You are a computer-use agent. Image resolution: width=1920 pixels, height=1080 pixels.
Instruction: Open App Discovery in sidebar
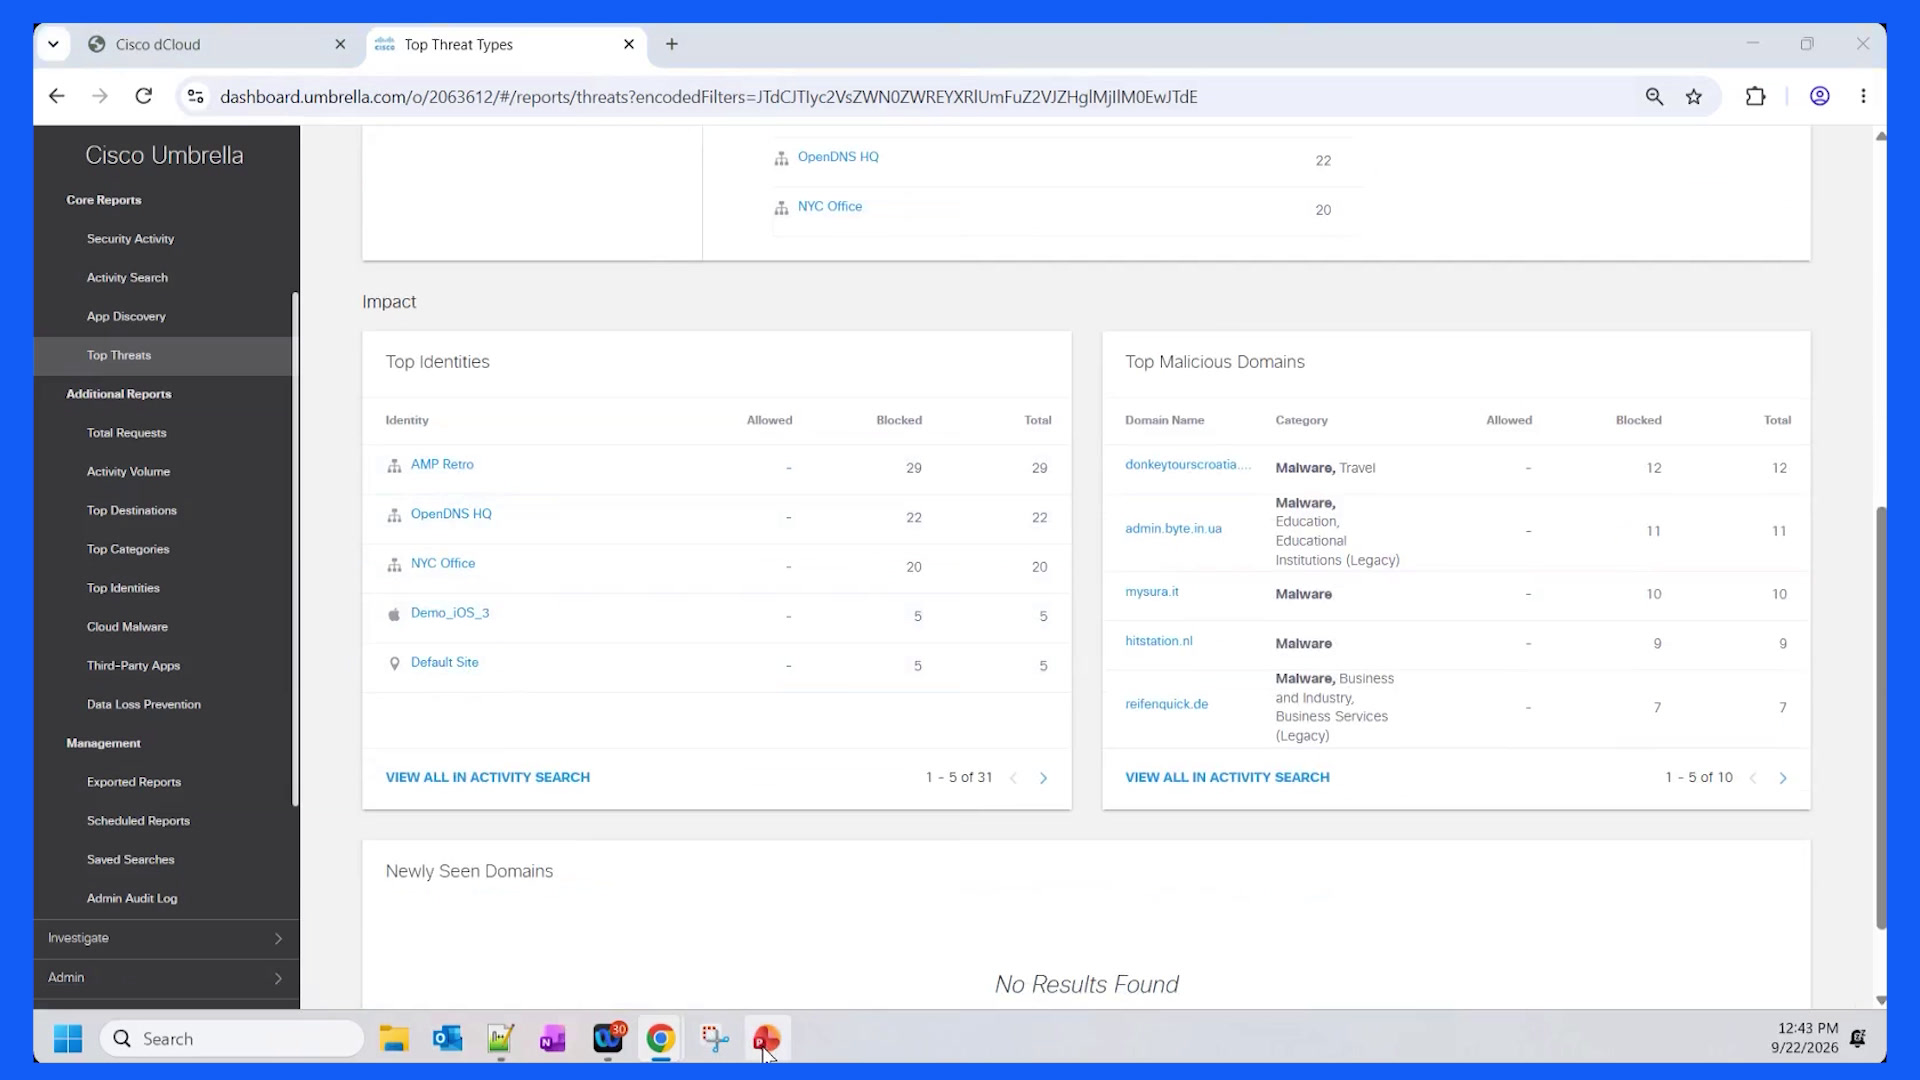coord(126,317)
